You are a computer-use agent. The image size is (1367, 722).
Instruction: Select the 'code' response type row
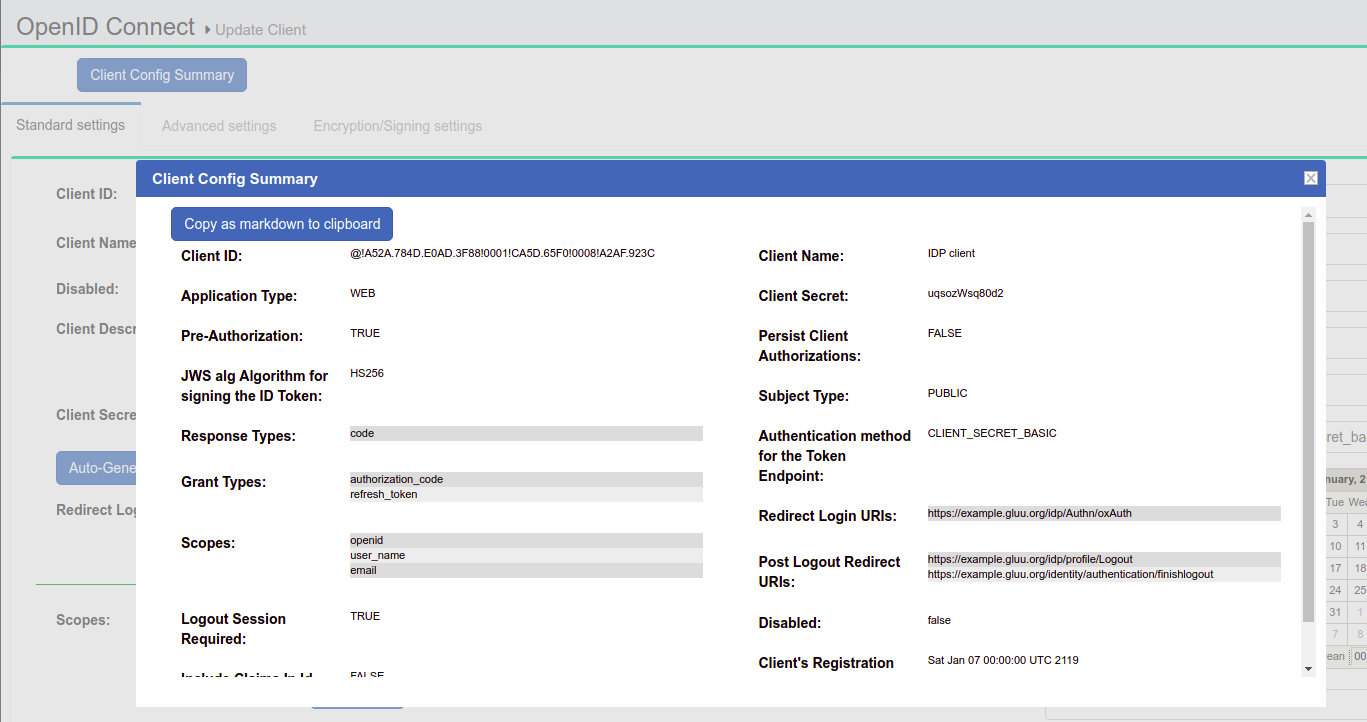[x=526, y=434]
